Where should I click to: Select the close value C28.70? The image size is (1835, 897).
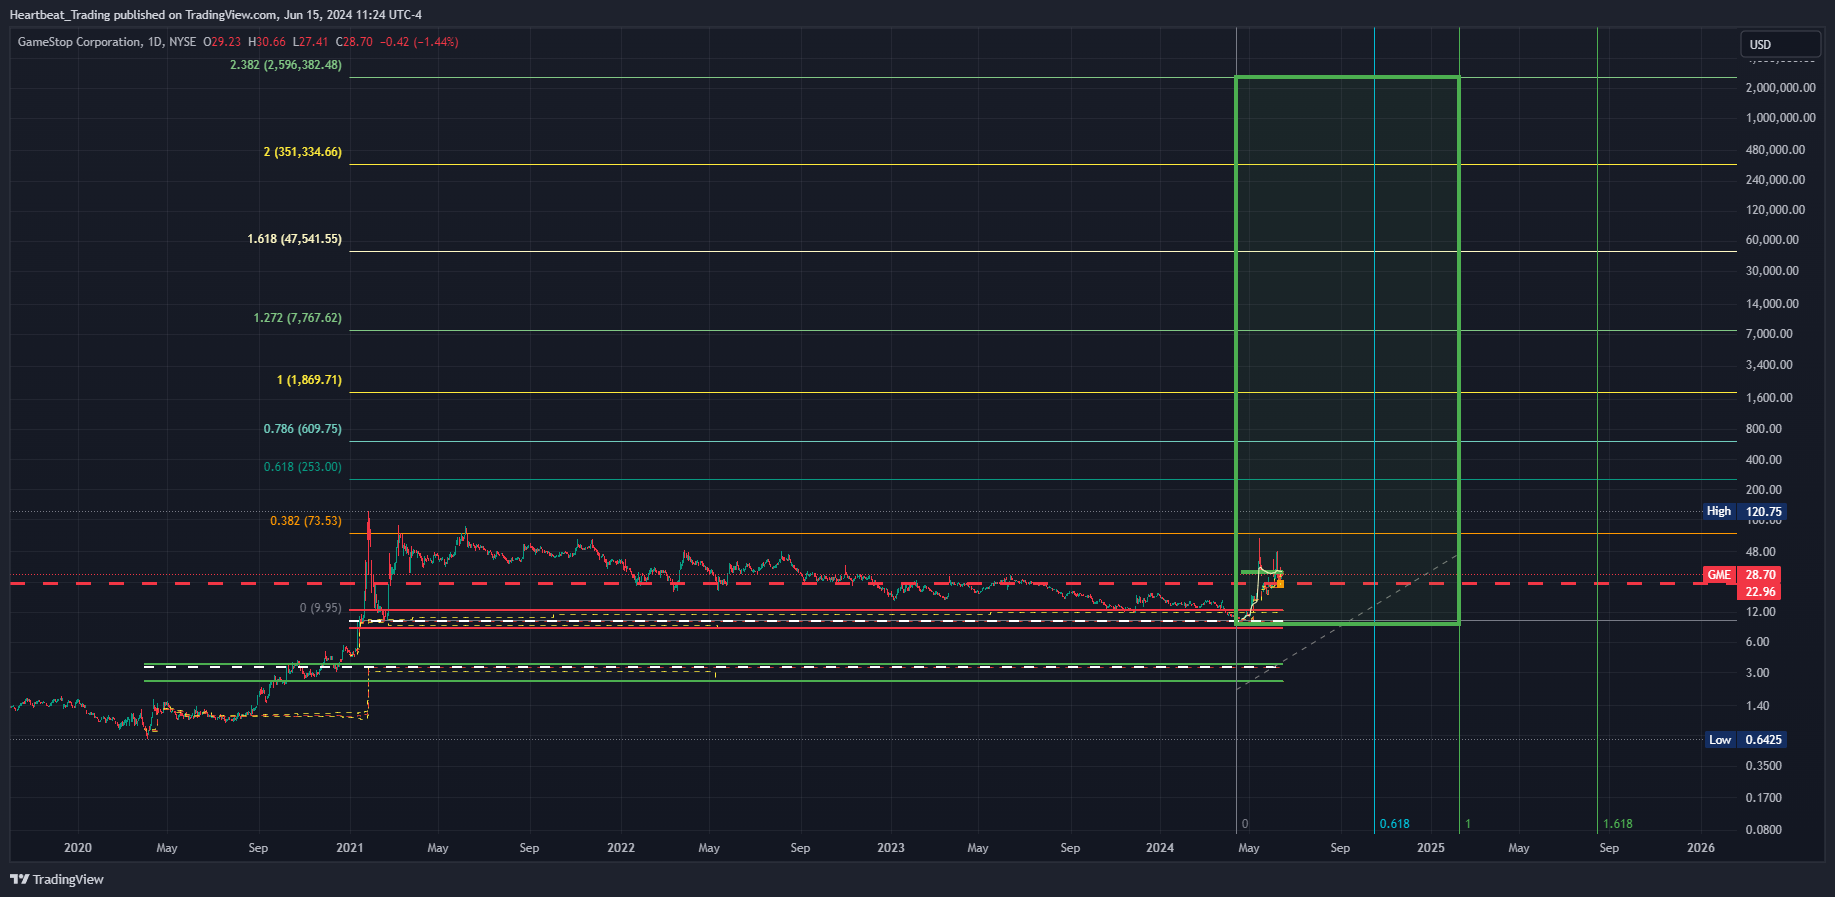354,42
